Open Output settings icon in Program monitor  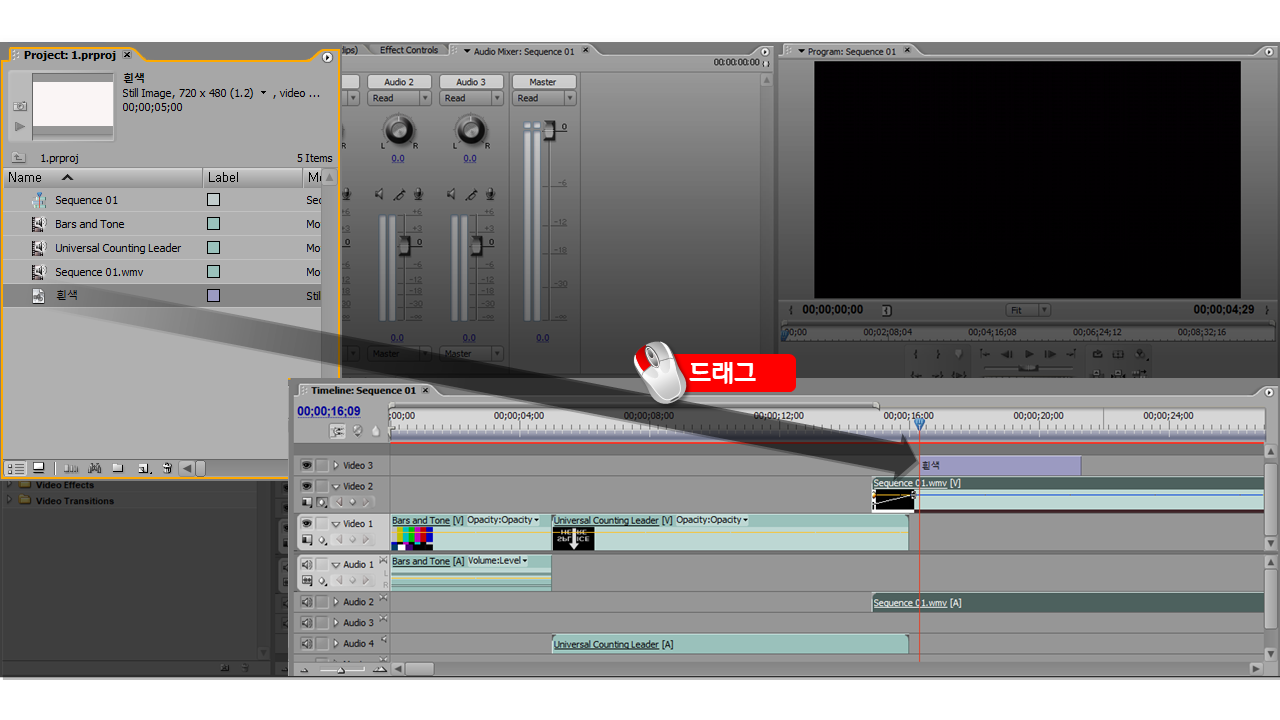click(1140, 354)
